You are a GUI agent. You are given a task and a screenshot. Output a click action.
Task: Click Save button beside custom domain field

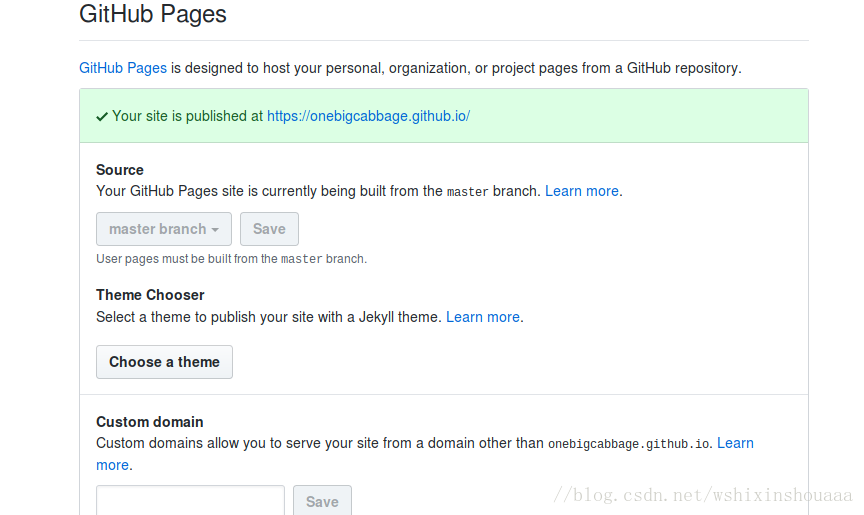coord(322,500)
